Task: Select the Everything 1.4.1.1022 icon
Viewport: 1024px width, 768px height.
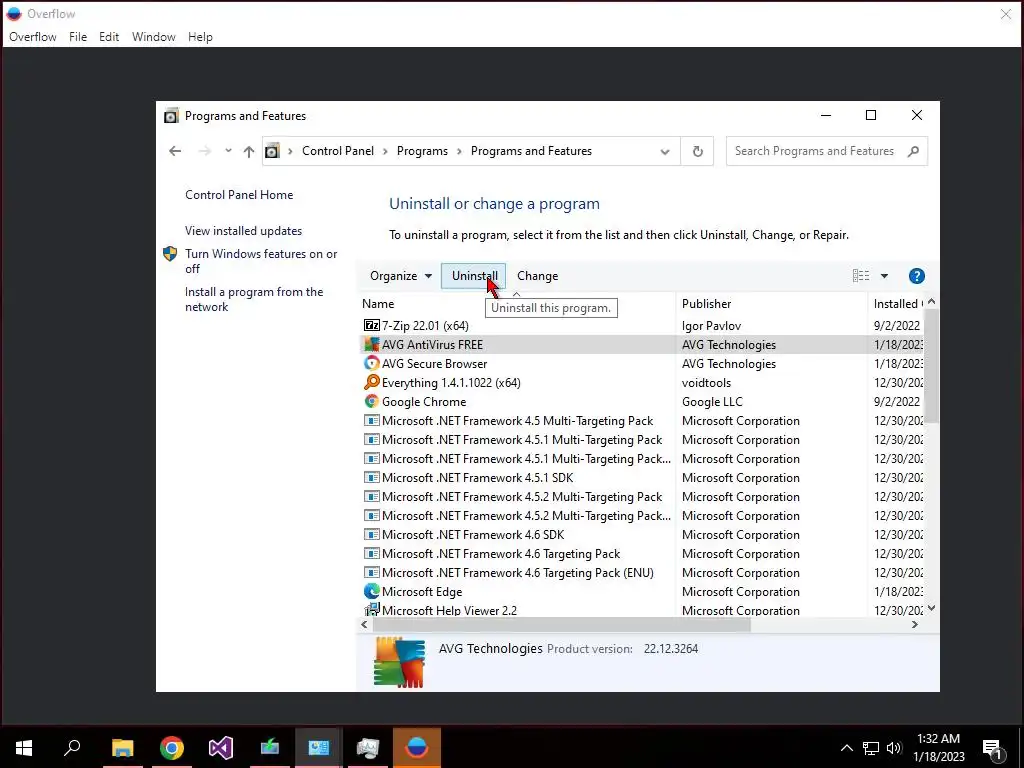Action: (x=372, y=382)
